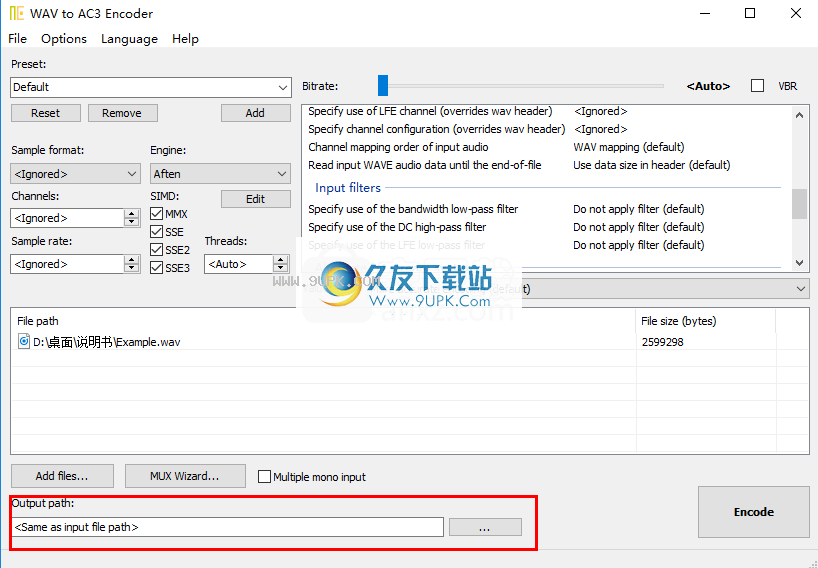Viewport: 818px width, 568px height.
Task: Open the Help menu
Action: coord(185,39)
